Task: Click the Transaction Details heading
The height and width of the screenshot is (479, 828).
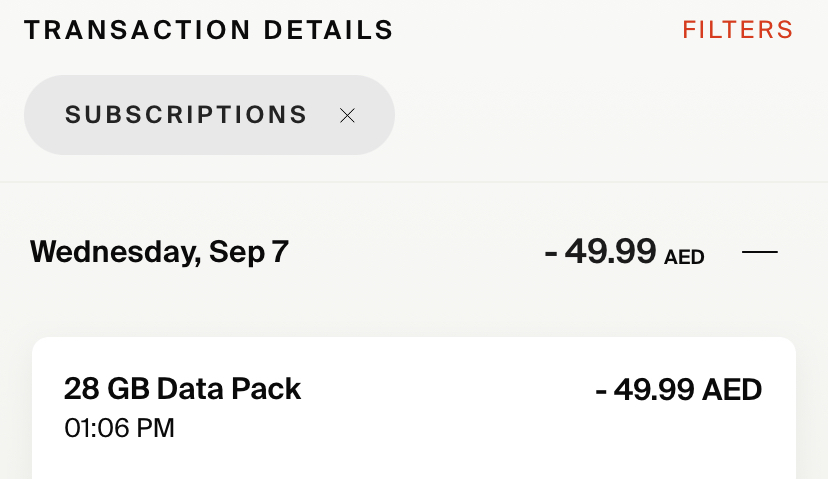Action: (209, 30)
